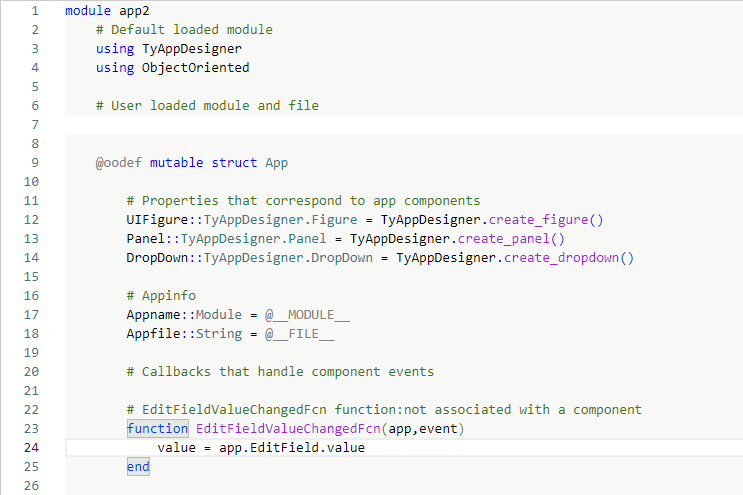Click the '(app,event)' parameters on line 23
This screenshot has width=743, height=495.
[x=423, y=428]
